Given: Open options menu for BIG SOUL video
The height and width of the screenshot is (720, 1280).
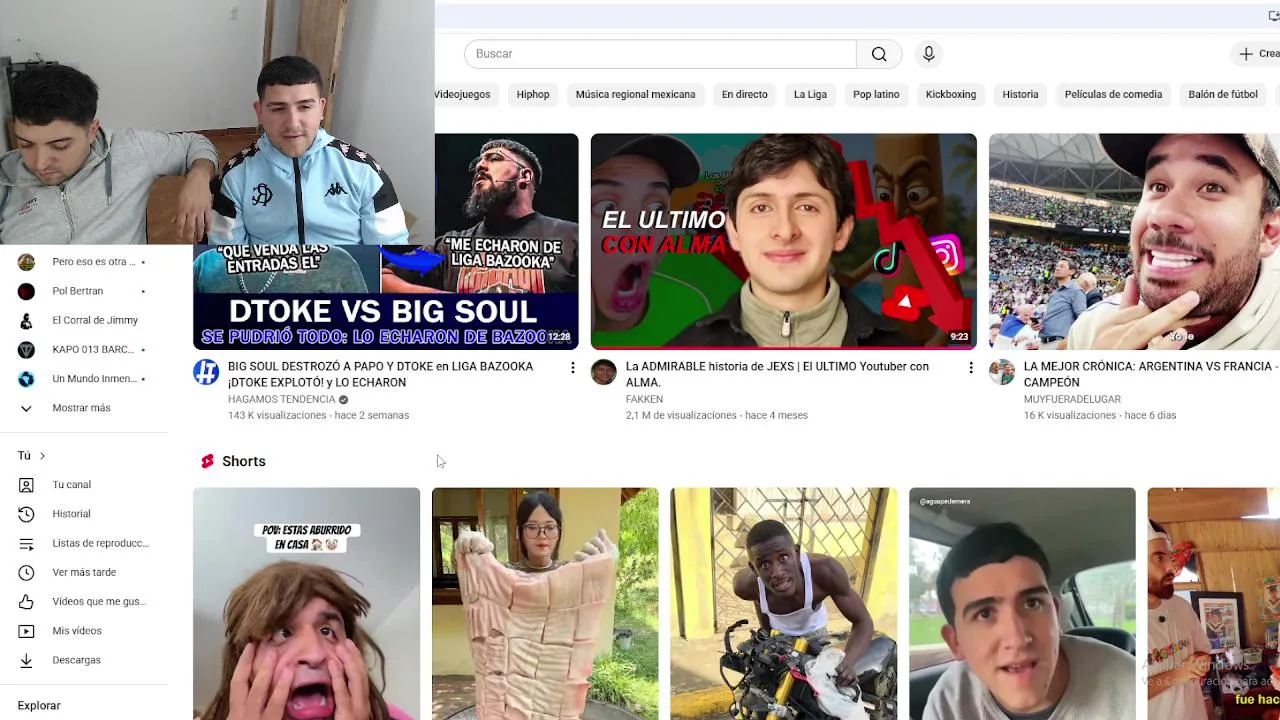Looking at the screenshot, I should click(x=572, y=368).
